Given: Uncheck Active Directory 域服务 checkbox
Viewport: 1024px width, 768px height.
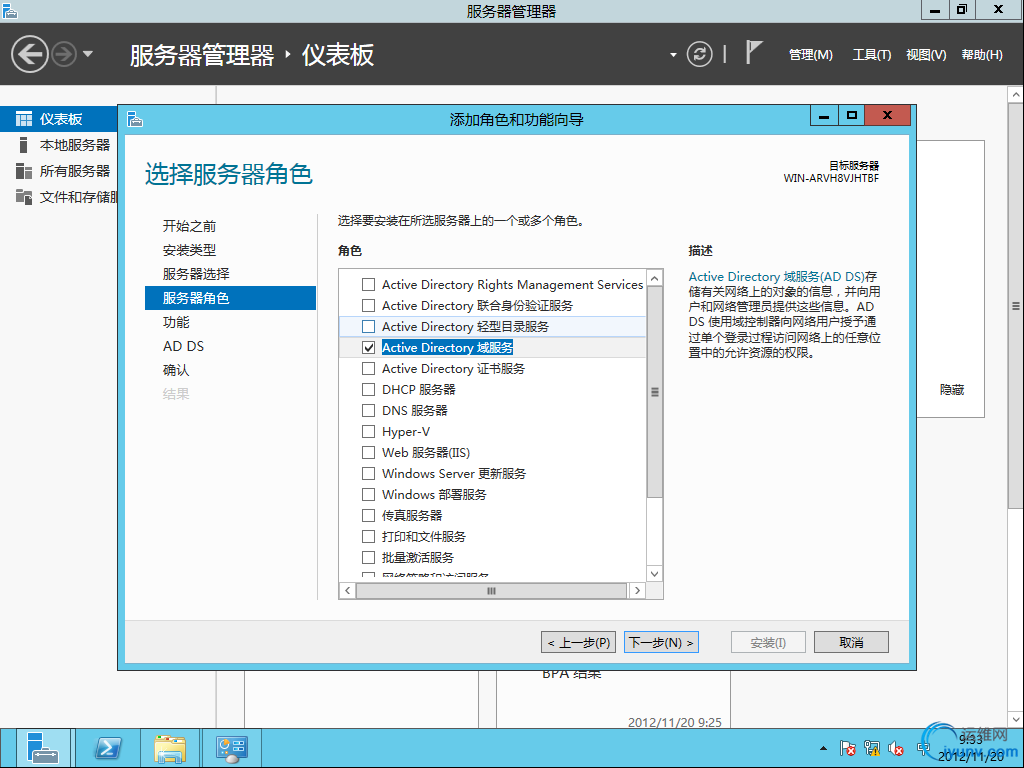Looking at the screenshot, I should 368,347.
